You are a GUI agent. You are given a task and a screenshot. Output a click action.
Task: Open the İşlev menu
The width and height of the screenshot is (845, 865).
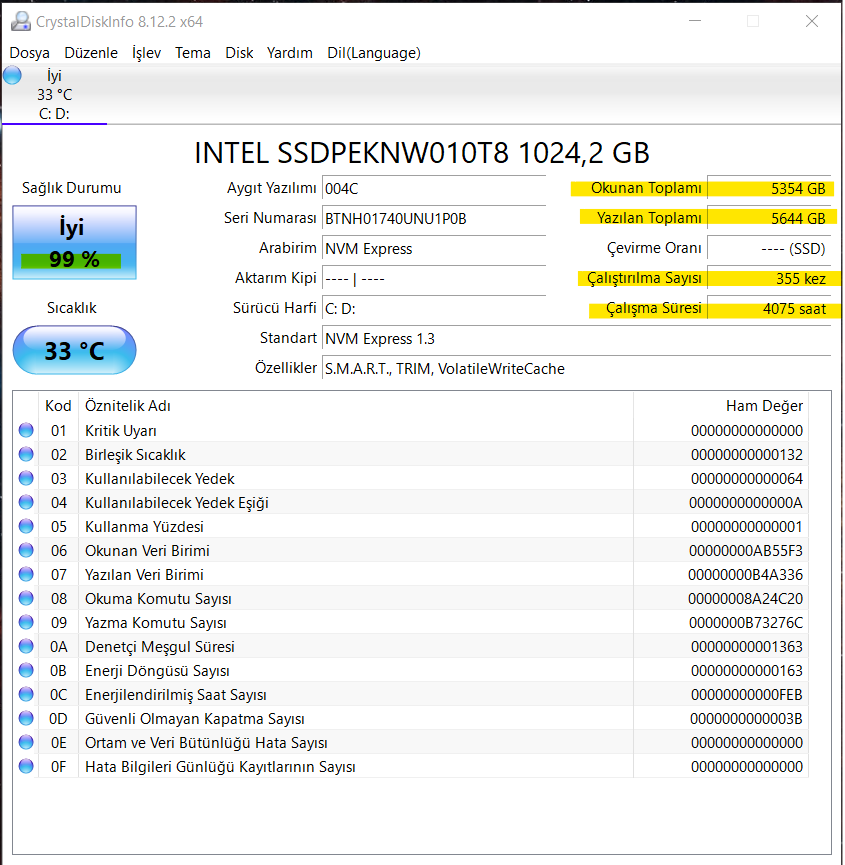pyautogui.click(x=146, y=53)
